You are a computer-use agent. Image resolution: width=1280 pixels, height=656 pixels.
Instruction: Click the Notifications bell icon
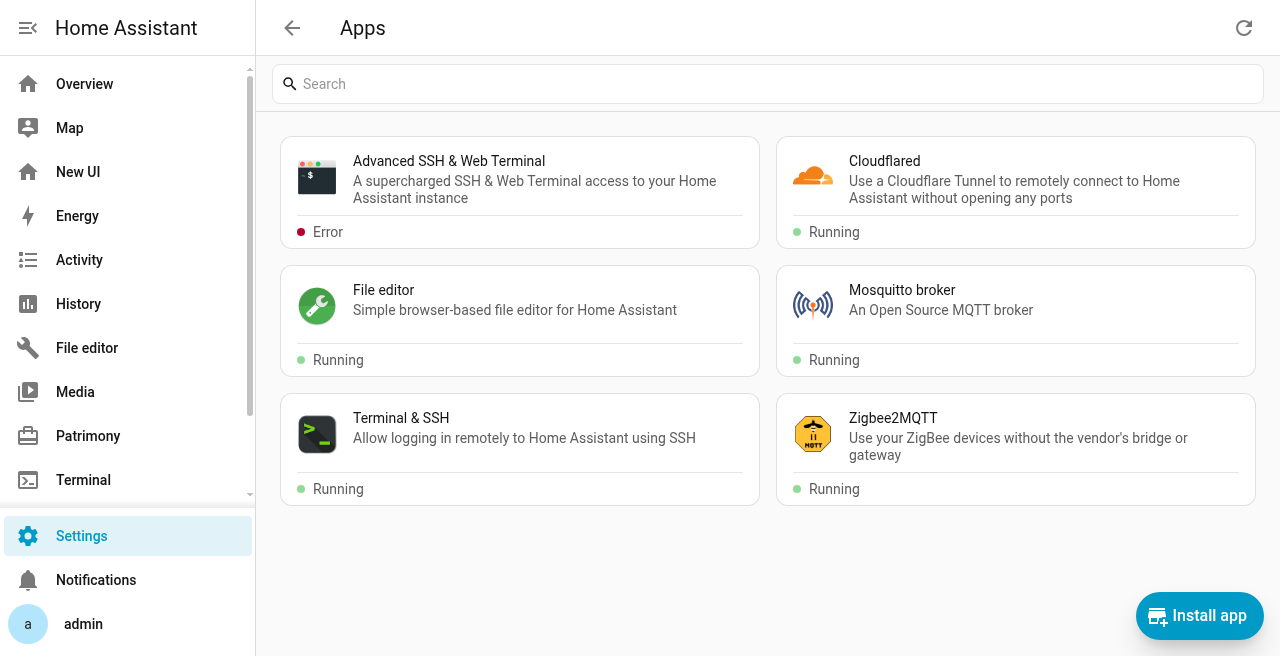28,580
